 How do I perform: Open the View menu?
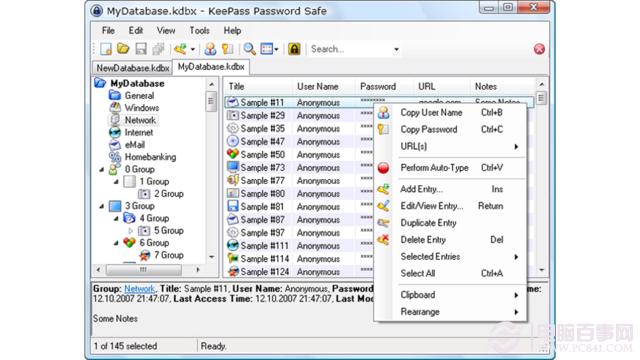(166, 31)
